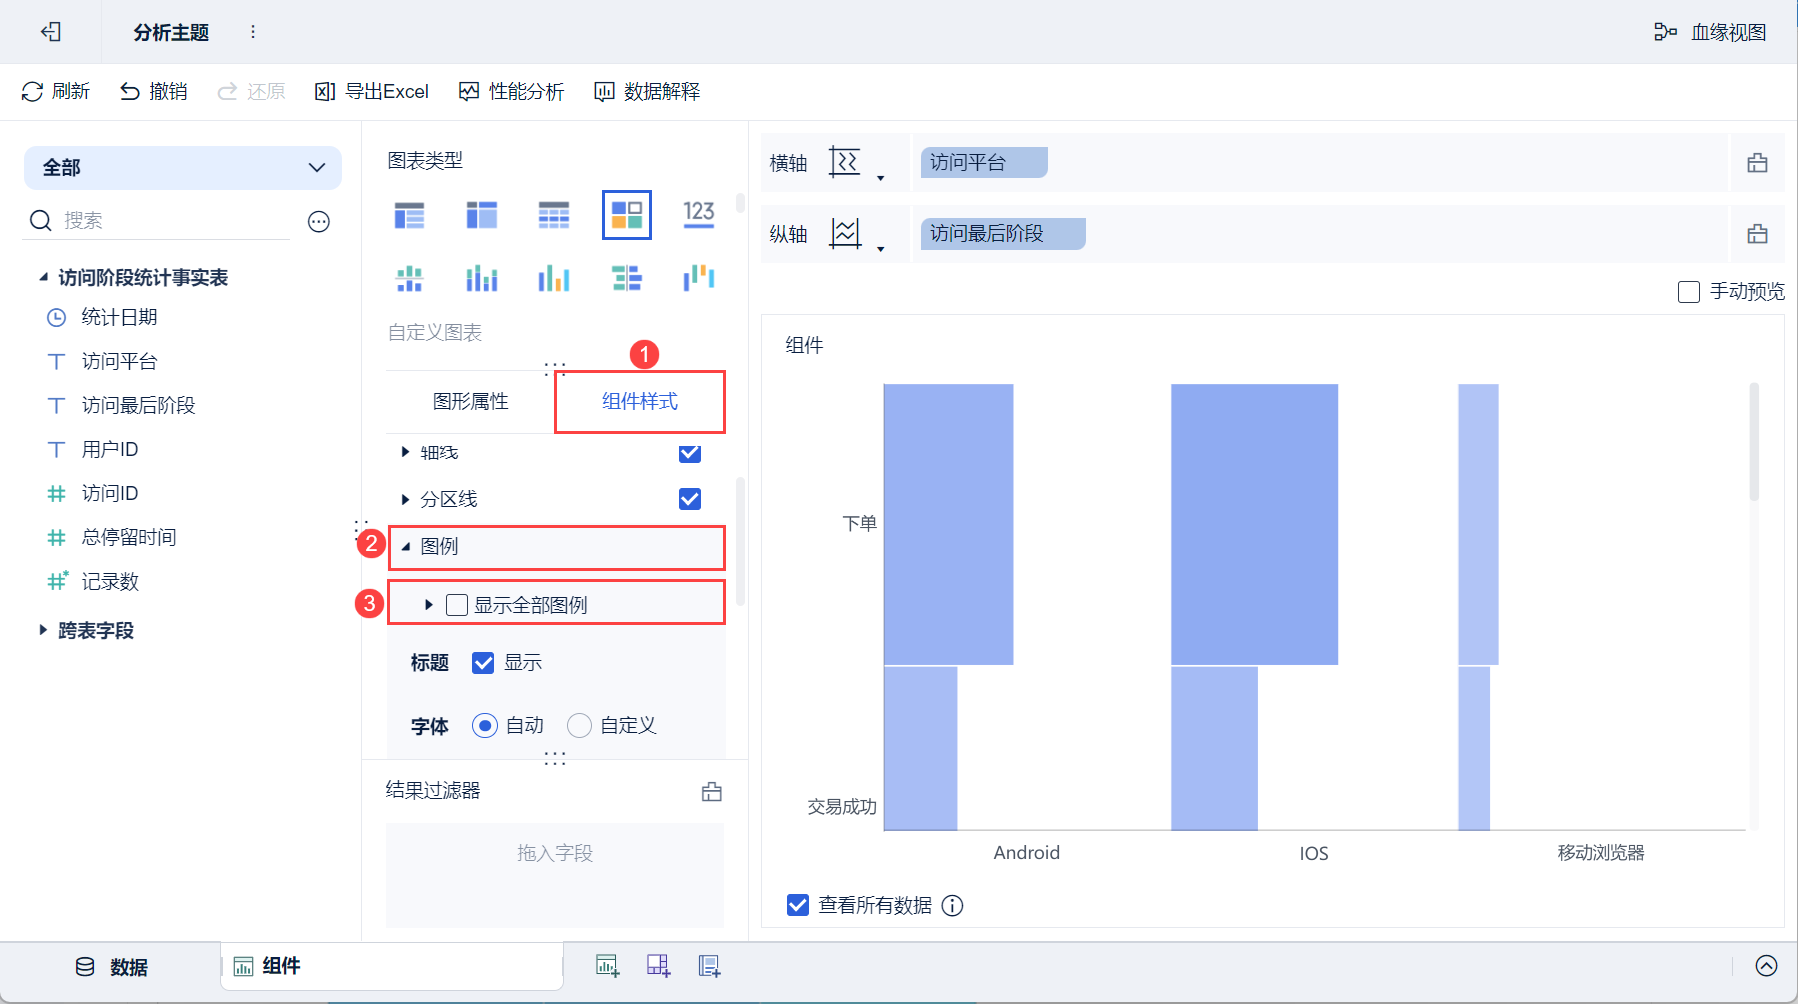Viewport: 1798px width, 1004px height.
Task: Expand the 跨表字段 tree node
Action: click(x=43, y=630)
